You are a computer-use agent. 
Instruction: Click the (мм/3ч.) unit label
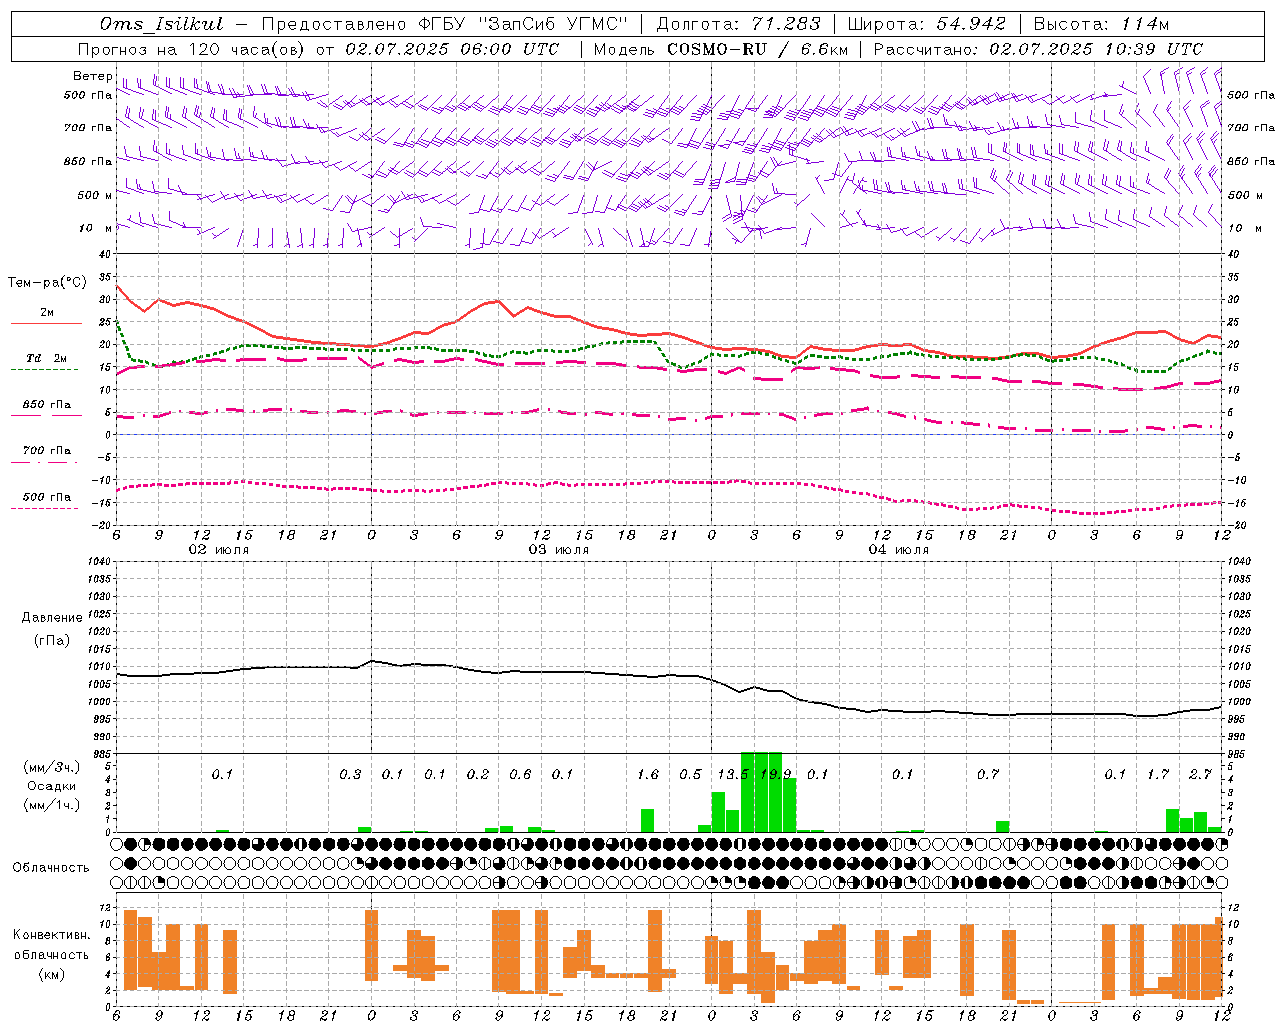point(52,767)
